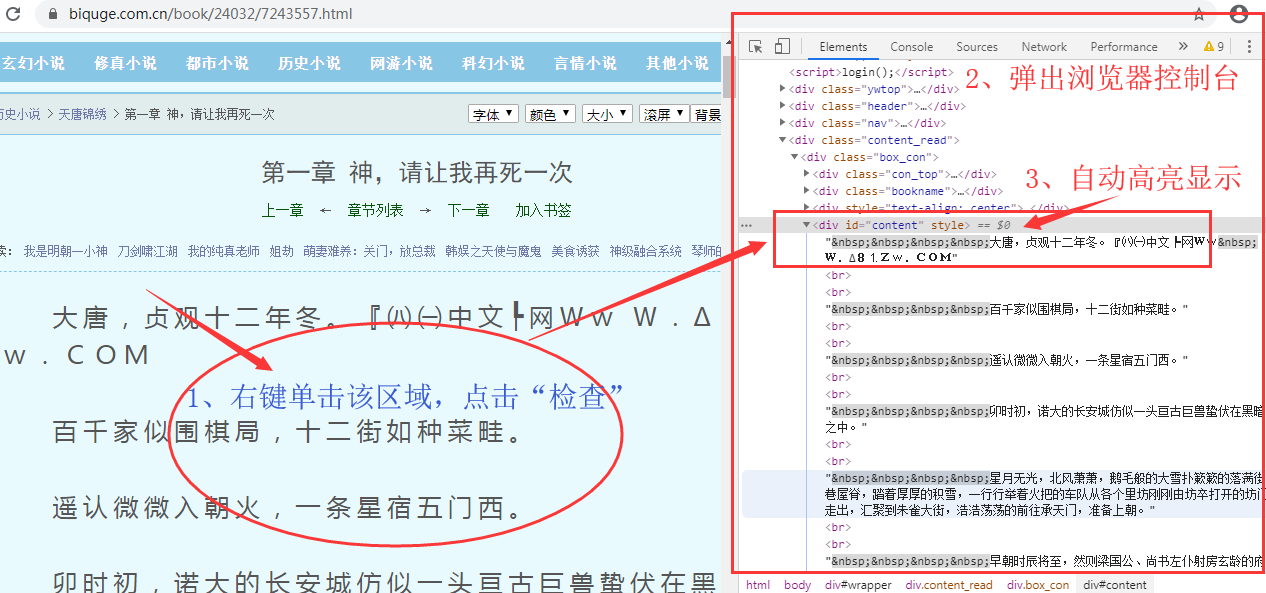Go to 玄幻小说 category
Viewport: 1266px width, 593px height.
click(x=32, y=63)
